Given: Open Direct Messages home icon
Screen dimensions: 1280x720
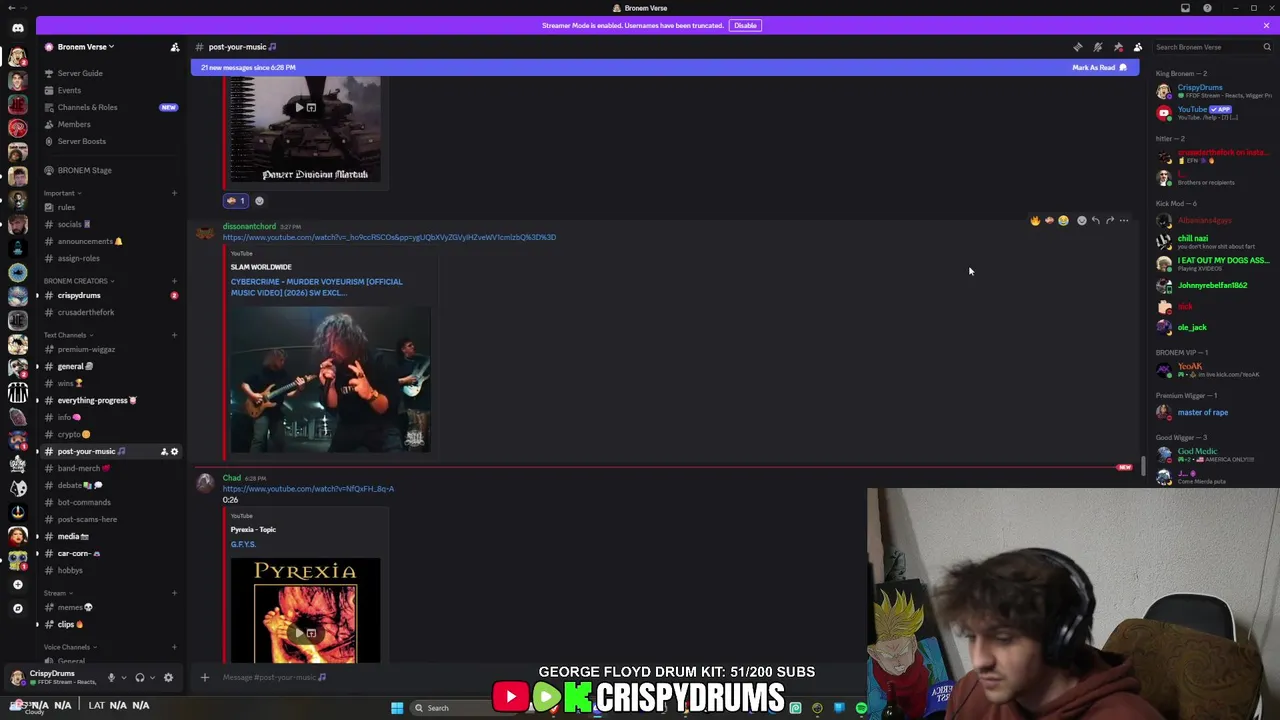Looking at the screenshot, I should [x=17, y=28].
